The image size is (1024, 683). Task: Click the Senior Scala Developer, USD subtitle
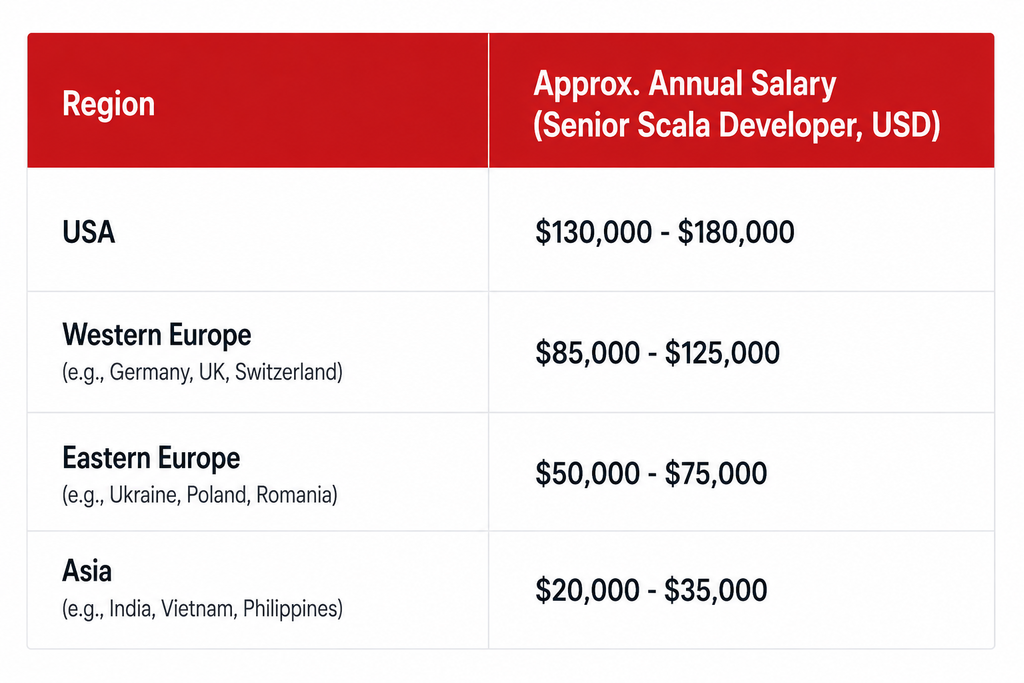click(x=737, y=125)
